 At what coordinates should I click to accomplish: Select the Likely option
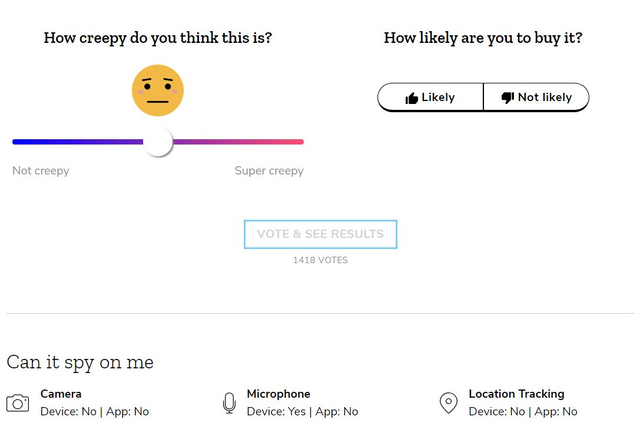point(431,97)
